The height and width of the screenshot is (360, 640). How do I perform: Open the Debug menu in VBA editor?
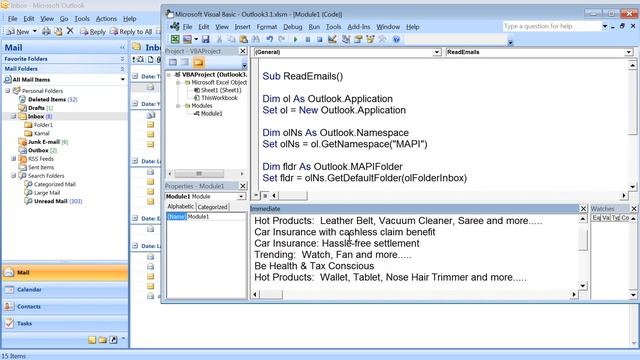click(x=293, y=27)
